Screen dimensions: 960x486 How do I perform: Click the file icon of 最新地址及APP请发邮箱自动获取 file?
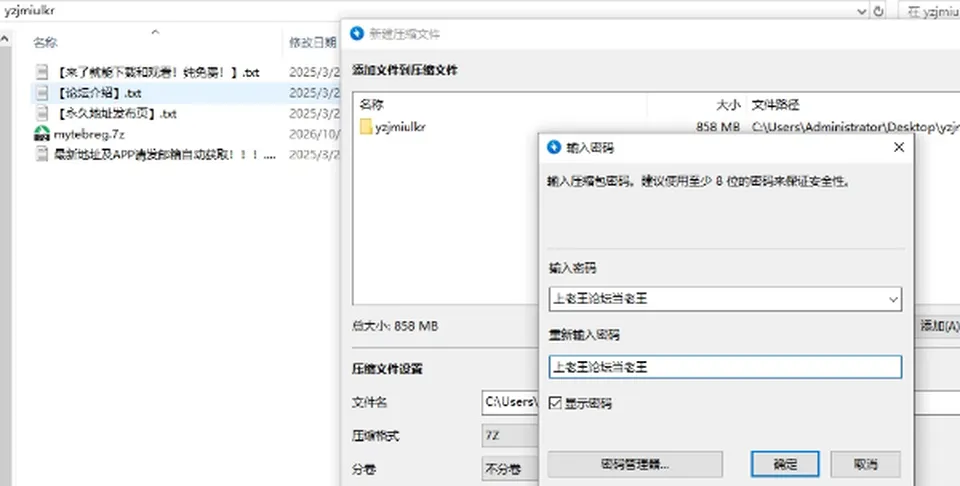42,154
